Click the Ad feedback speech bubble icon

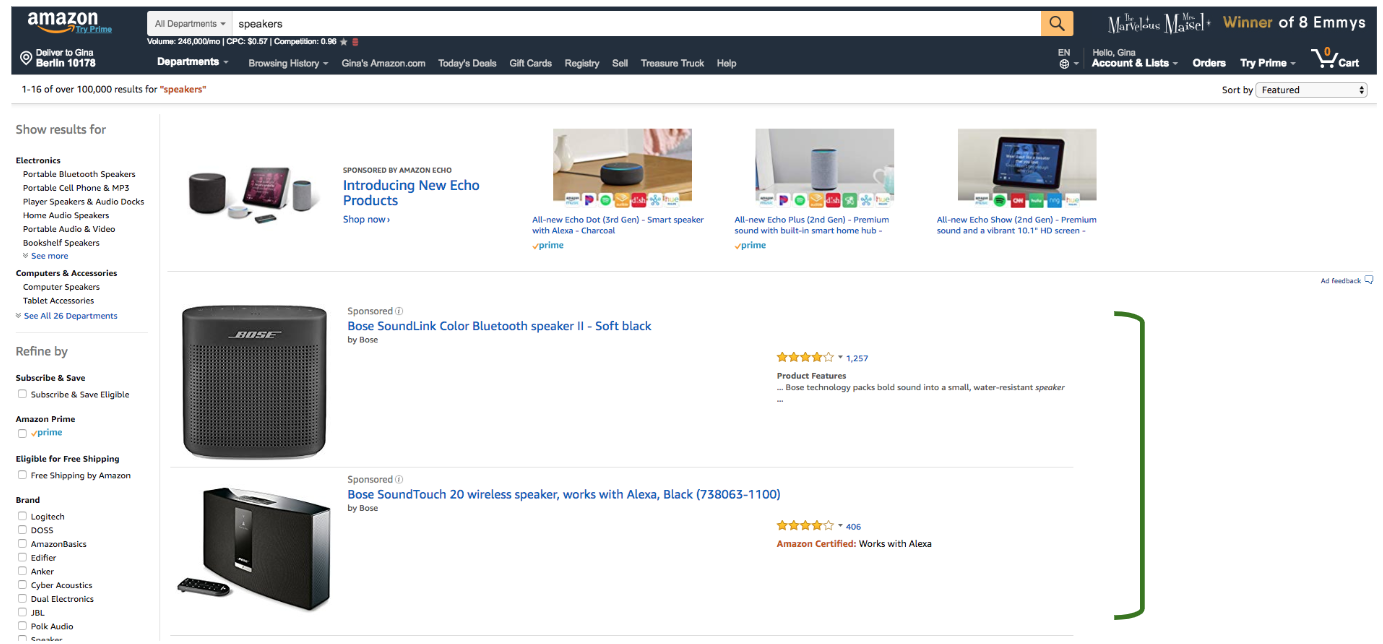[x=1369, y=280]
